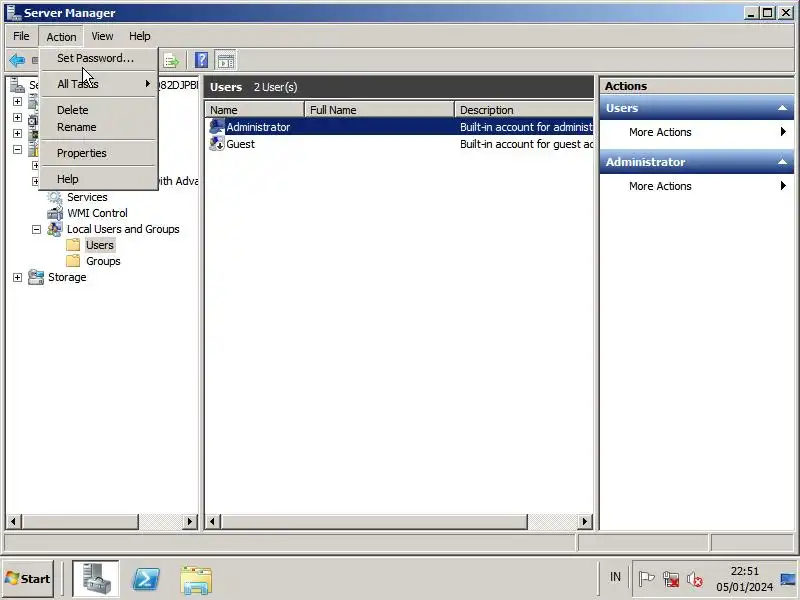Click the WMI Control icon in tree
Viewport: 800px width, 600px height.
point(55,213)
